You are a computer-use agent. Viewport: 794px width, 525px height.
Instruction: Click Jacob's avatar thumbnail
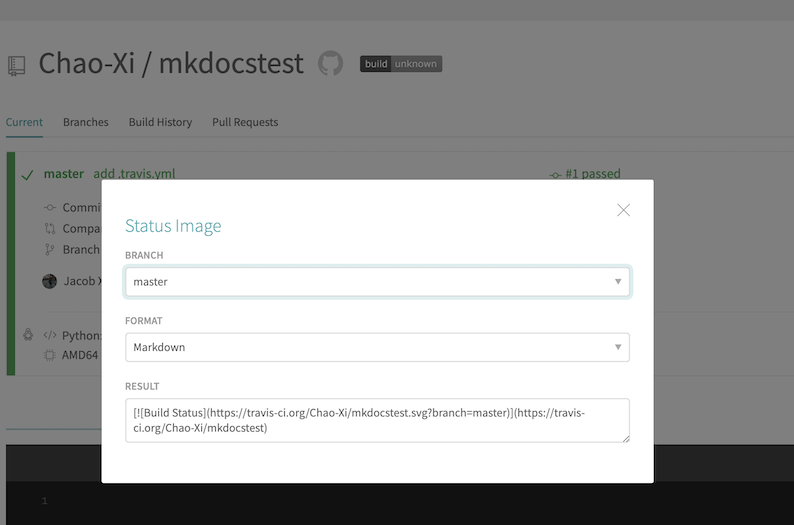point(50,281)
